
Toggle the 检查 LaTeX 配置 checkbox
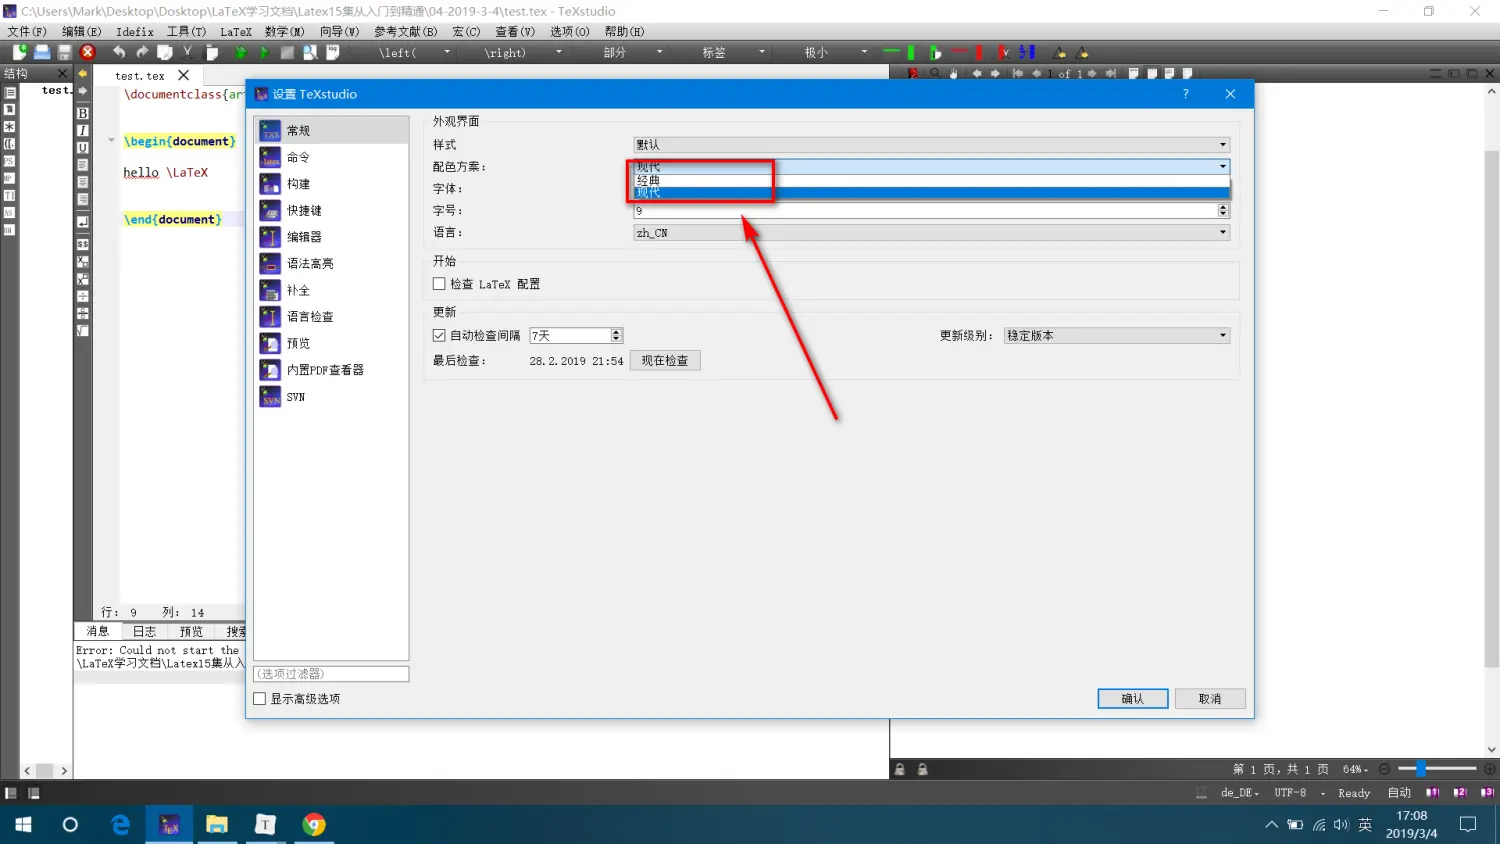[x=439, y=284]
